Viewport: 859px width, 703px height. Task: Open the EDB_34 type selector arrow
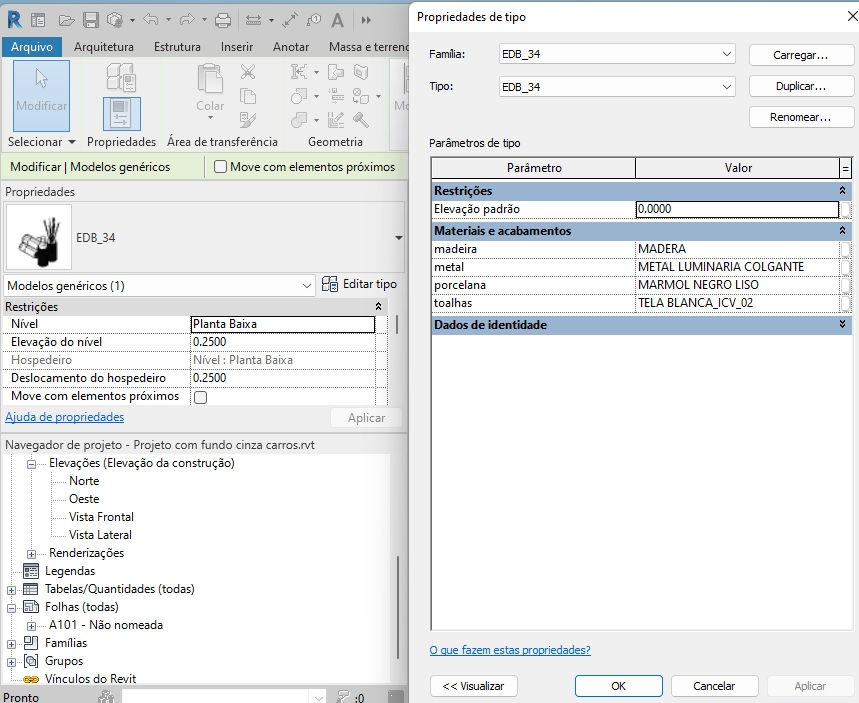pyautogui.click(x=399, y=238)
